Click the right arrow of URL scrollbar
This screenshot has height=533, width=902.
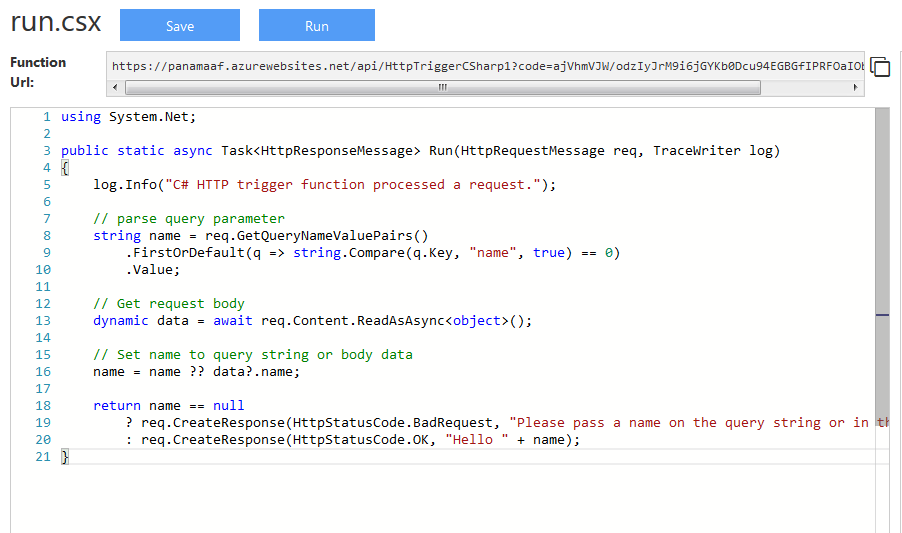click(x=855, y=88)
